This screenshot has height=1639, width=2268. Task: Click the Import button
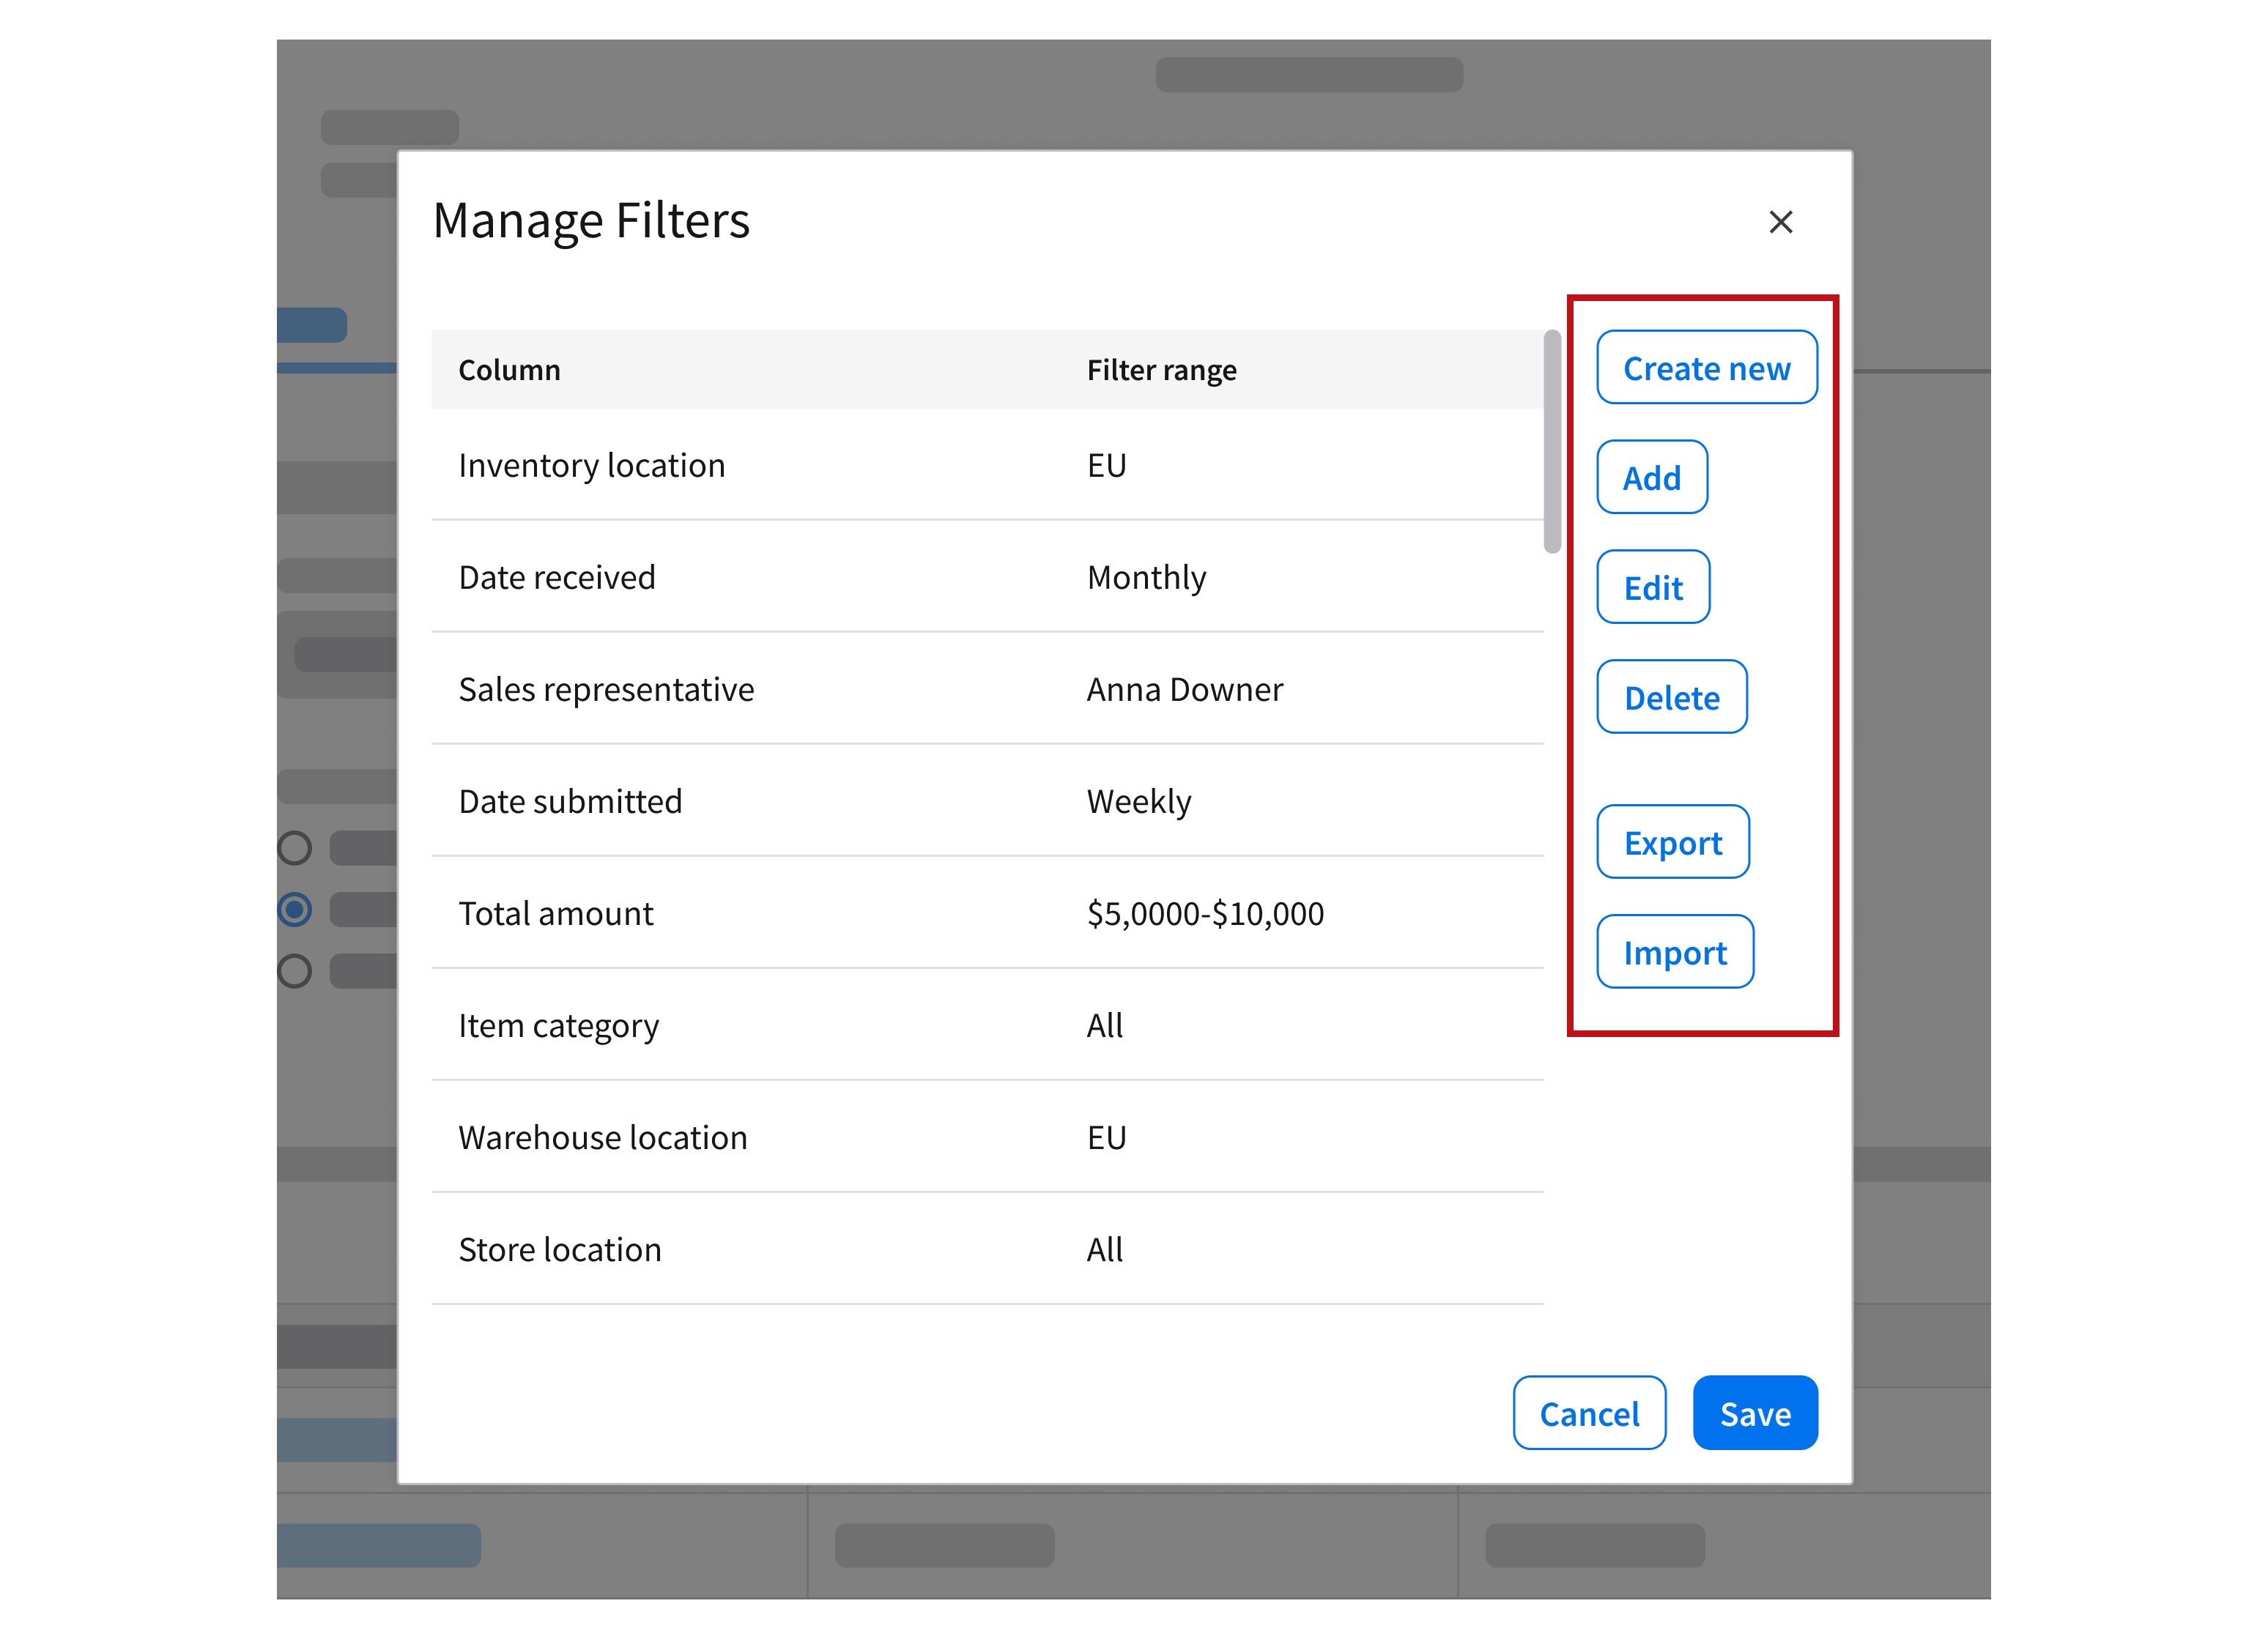tap(1674, 952)
